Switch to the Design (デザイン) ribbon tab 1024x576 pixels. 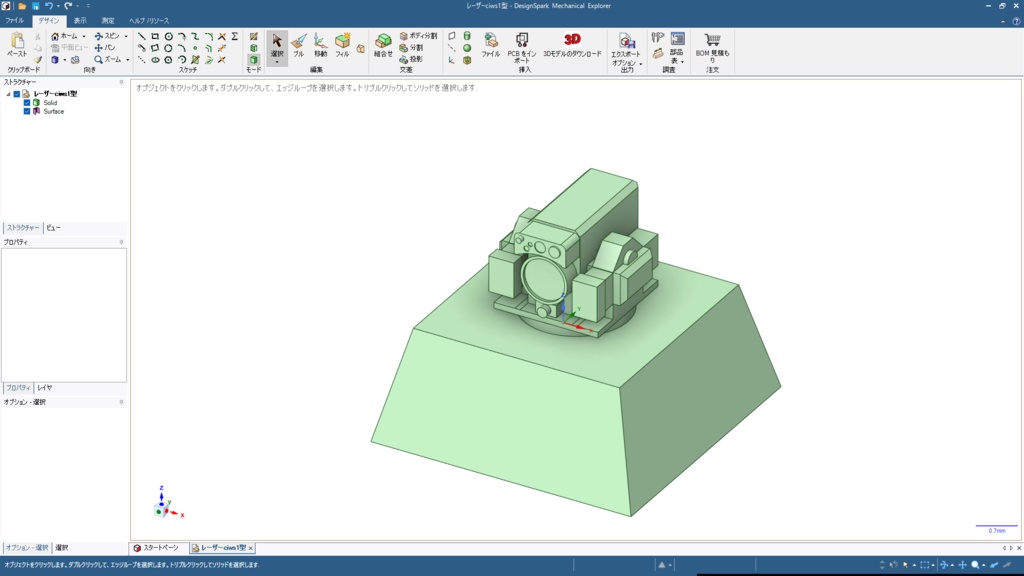48,21
